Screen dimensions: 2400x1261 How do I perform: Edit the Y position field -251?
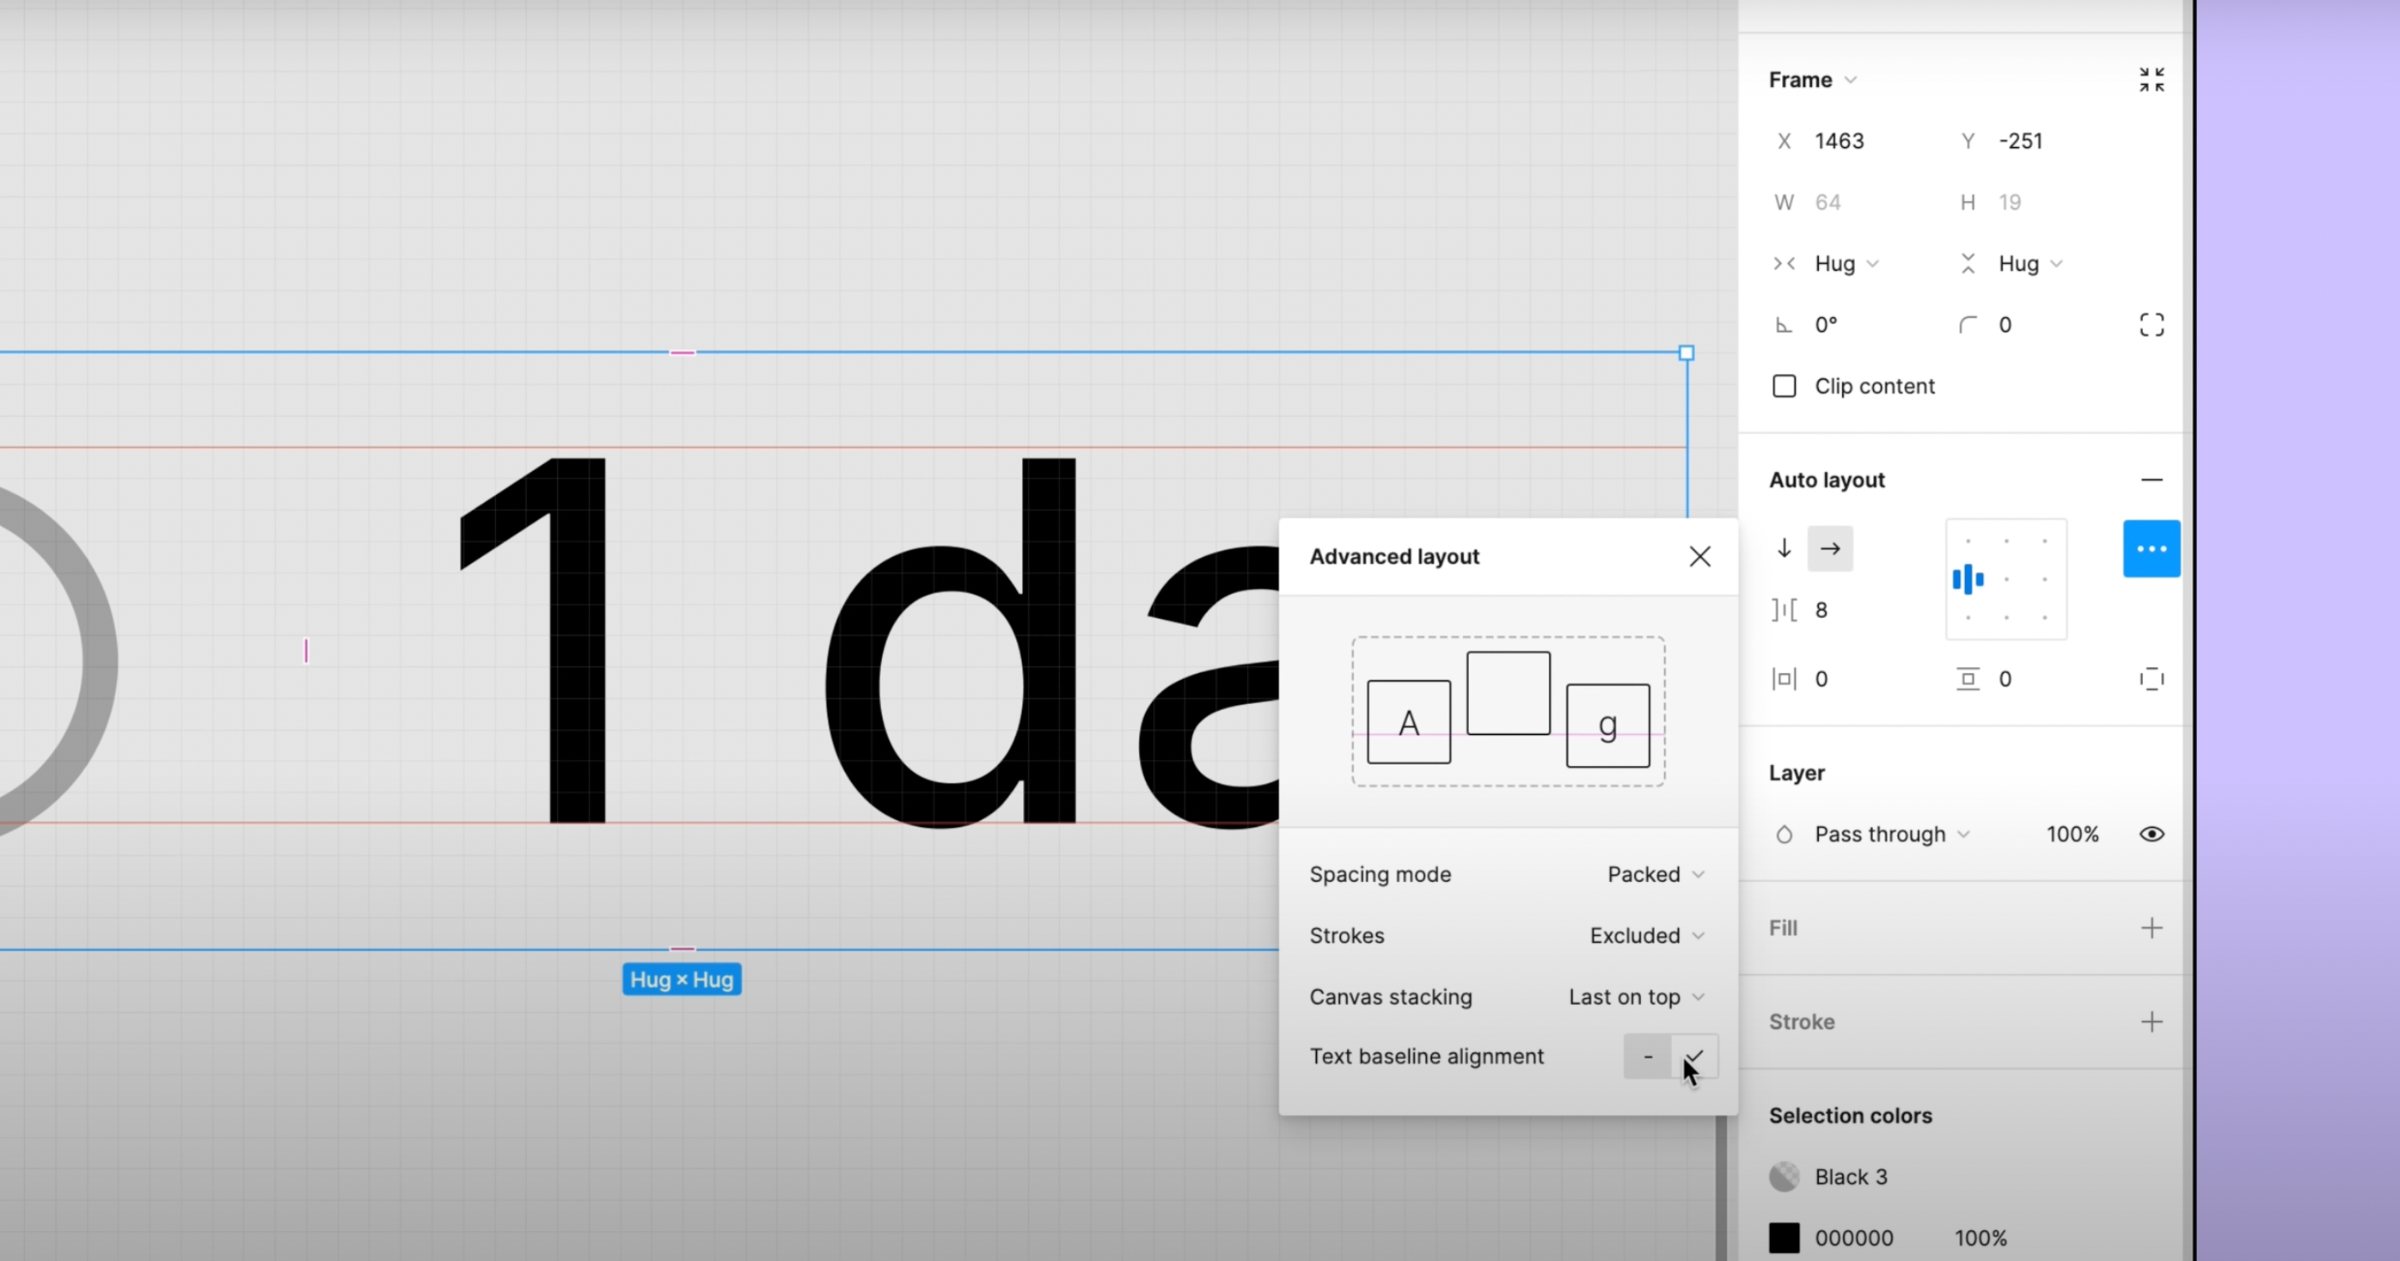(x=2020, y=141)
